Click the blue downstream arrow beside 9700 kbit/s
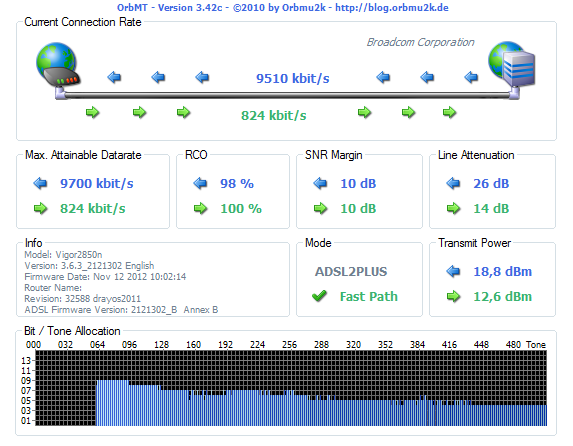573x446 pixels. point(40,183)
